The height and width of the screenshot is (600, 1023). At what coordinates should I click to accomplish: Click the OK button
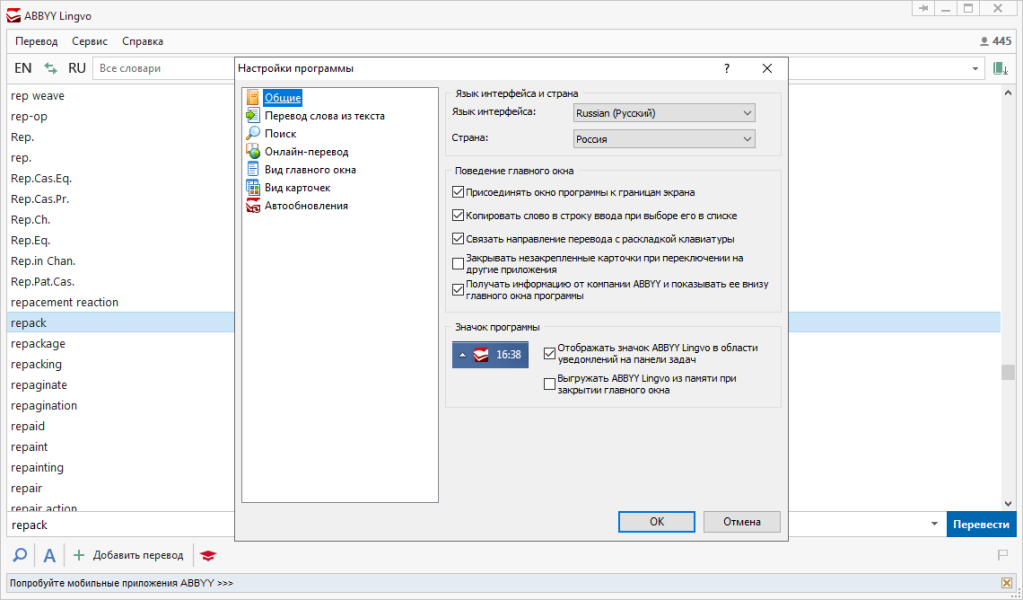656,522
